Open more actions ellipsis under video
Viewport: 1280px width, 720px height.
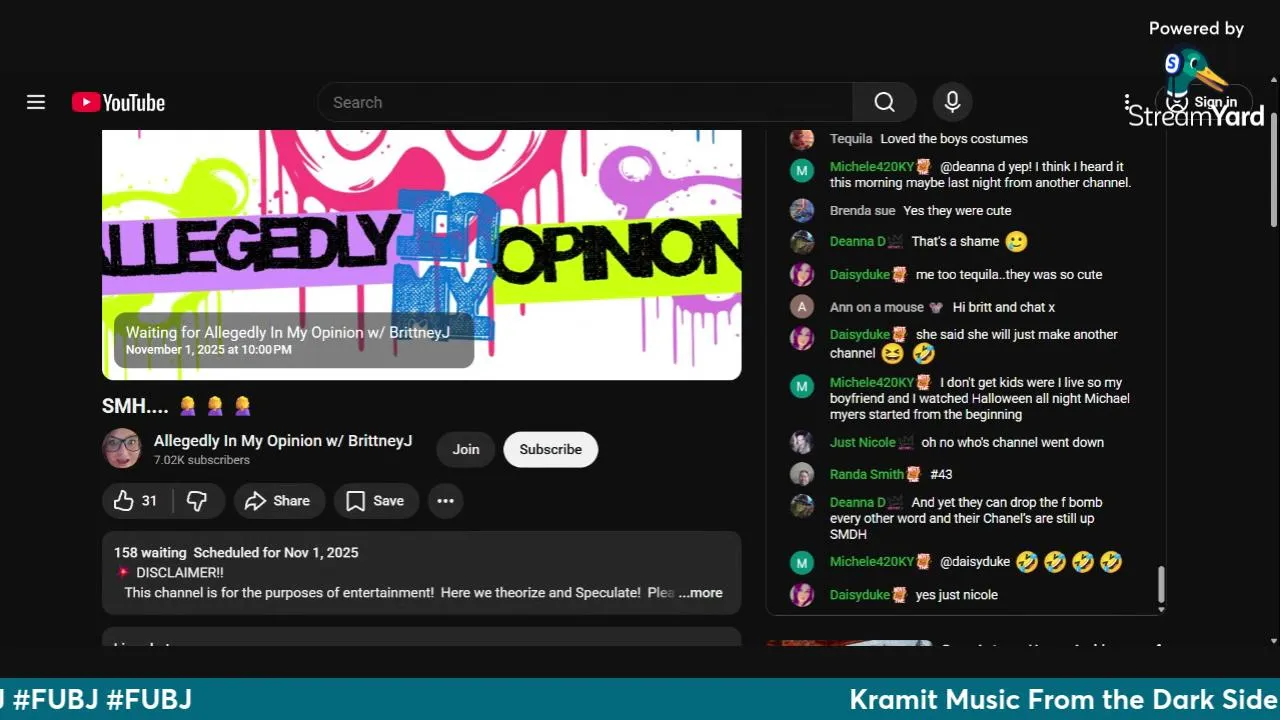[x=446, y=501]
